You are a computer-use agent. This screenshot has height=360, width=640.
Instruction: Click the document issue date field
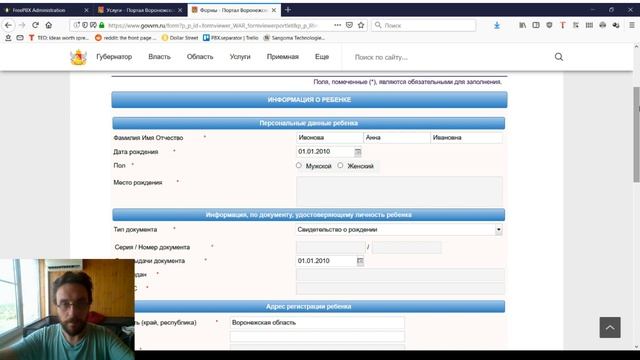(326, 261)
